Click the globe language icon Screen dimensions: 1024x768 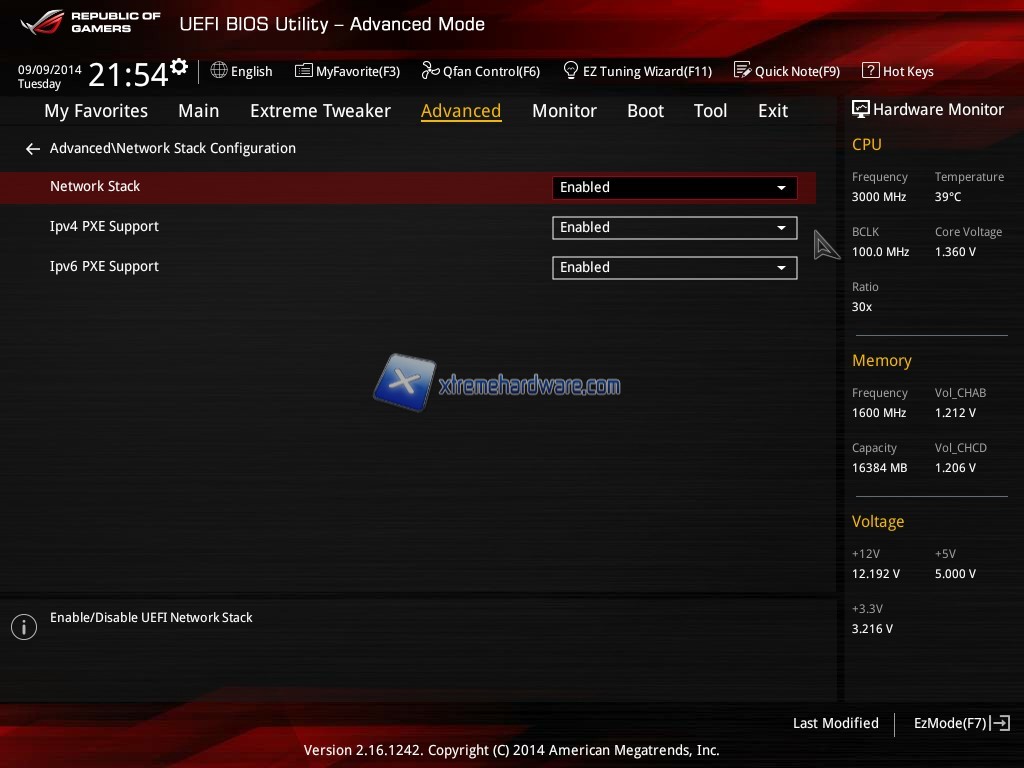[x=219, y=71]
